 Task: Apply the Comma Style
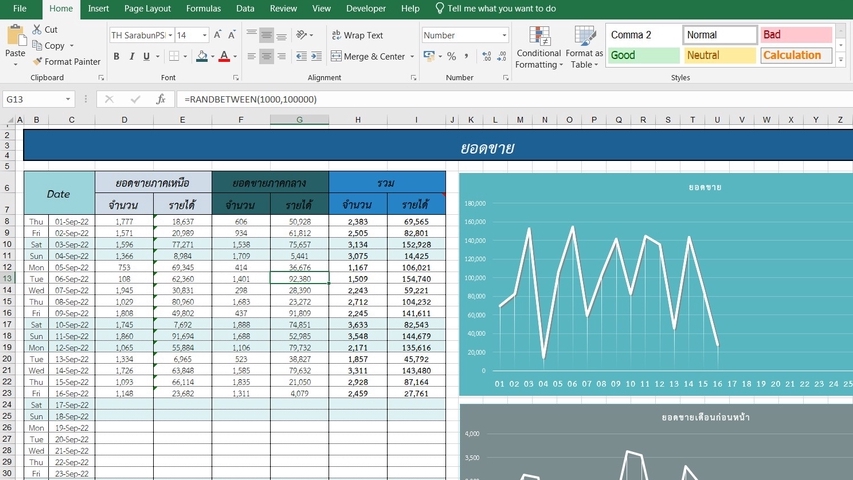tap(466, 56)
